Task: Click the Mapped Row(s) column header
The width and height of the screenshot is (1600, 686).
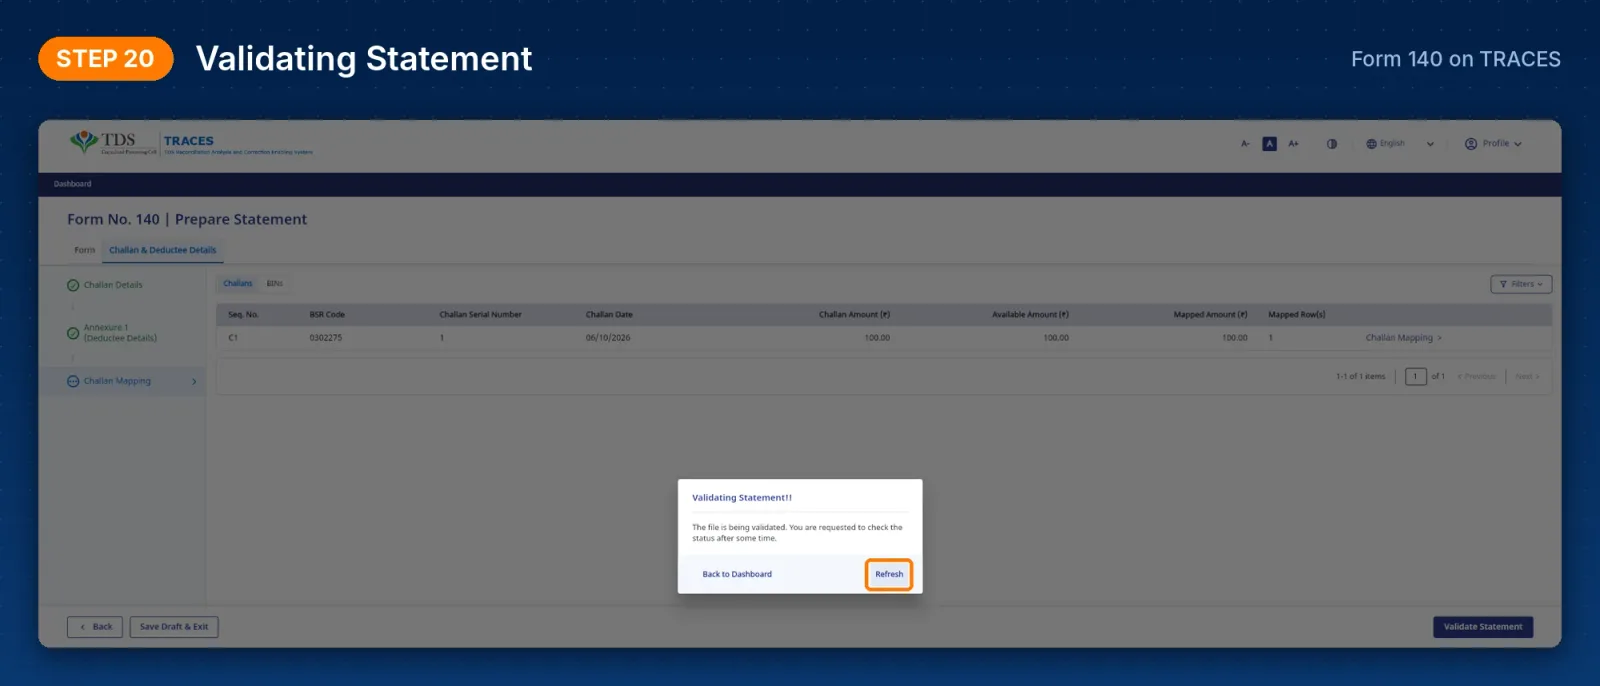Action: pos(1297,314)
